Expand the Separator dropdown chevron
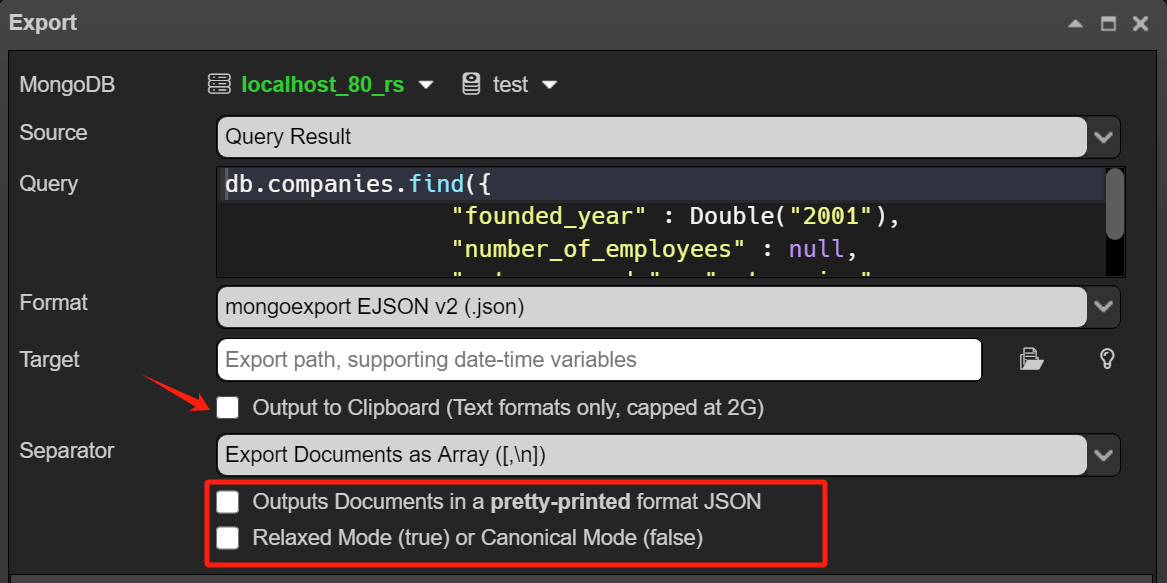The height and width of the screenshot is (583, 1167). coord(1103,454)
